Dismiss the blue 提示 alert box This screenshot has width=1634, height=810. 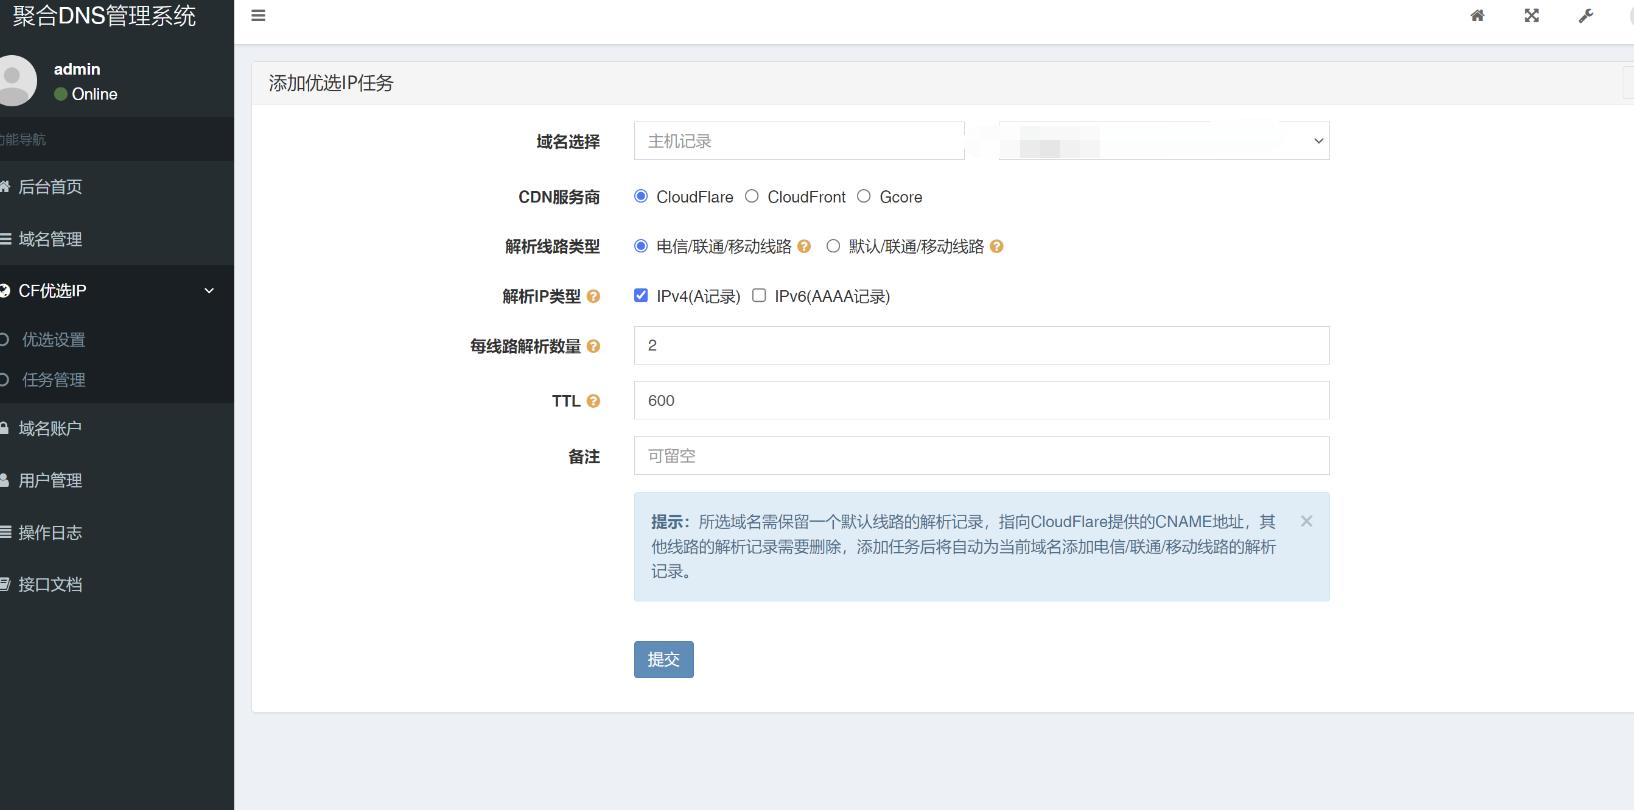click(x=1306, y=521)
